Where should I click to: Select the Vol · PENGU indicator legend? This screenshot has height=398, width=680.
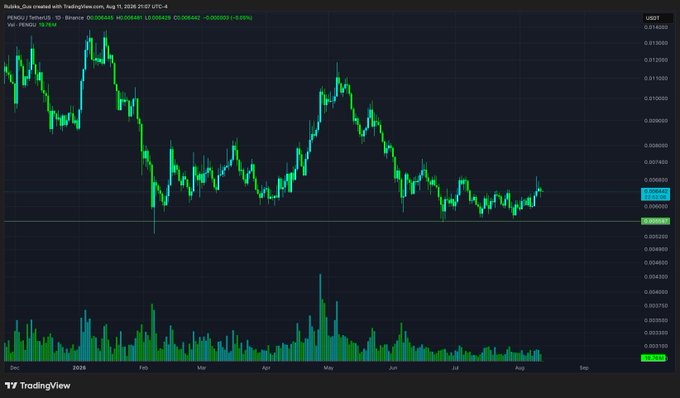coord(22,25)
